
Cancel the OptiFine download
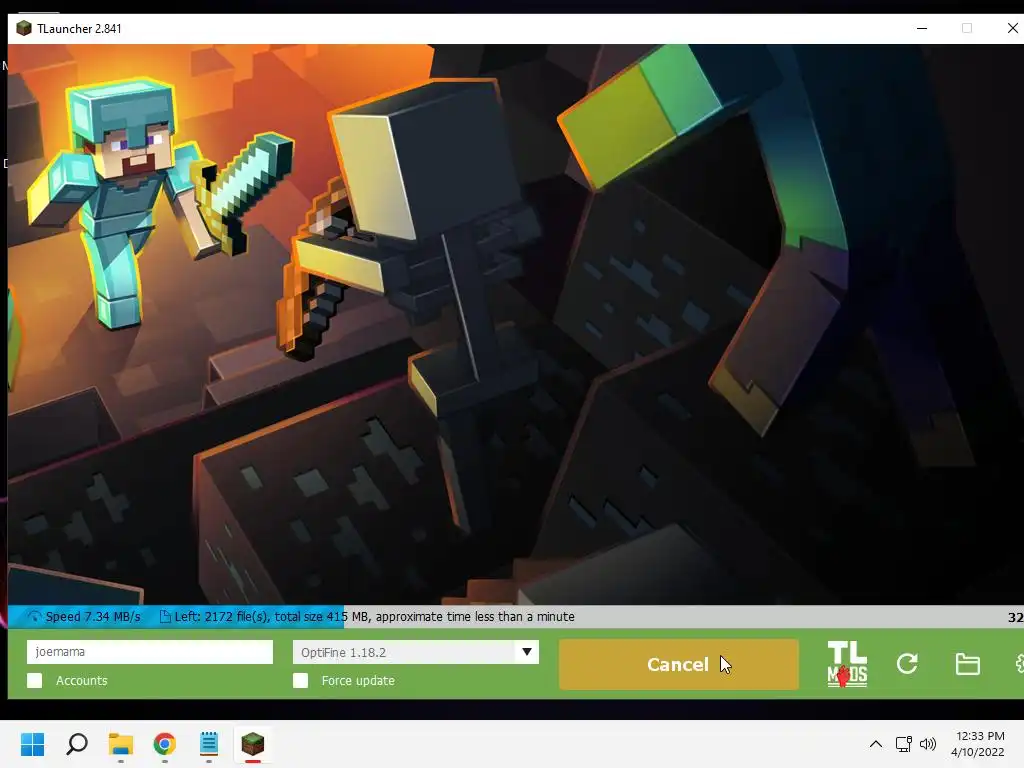[679, 664]
